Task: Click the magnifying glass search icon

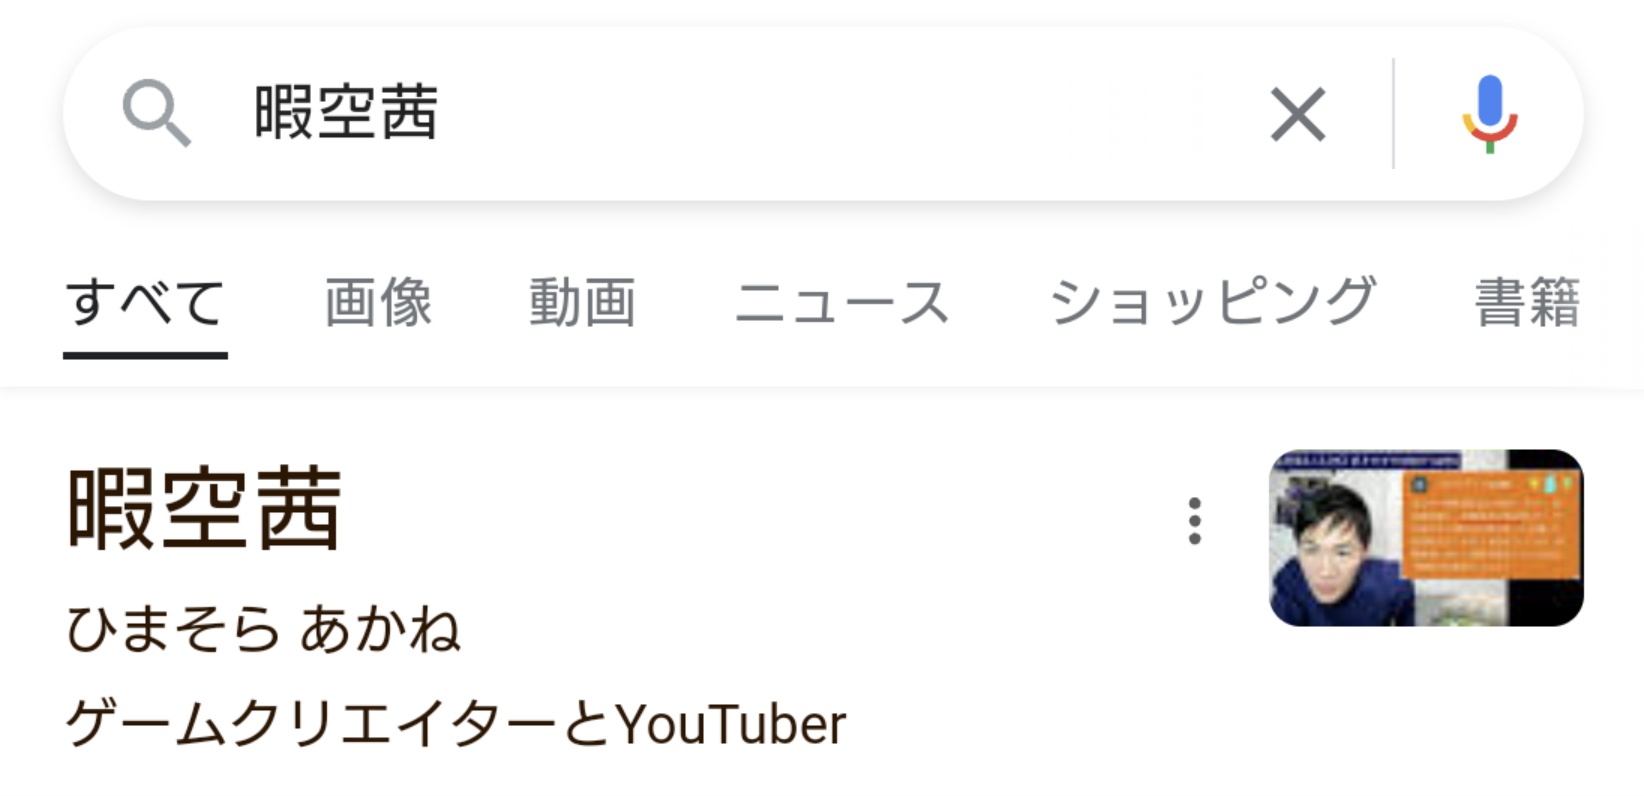Action: tap(156, 113)
